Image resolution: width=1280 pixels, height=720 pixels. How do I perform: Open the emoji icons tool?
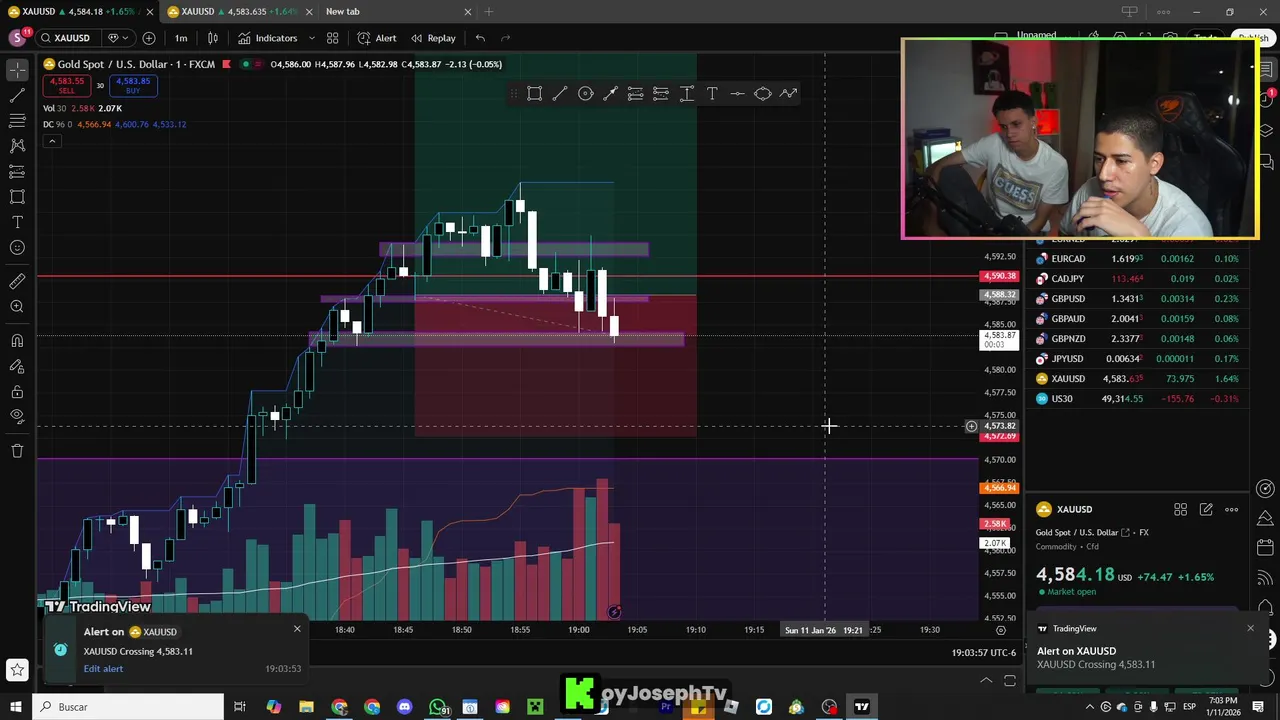click(17, 248)
